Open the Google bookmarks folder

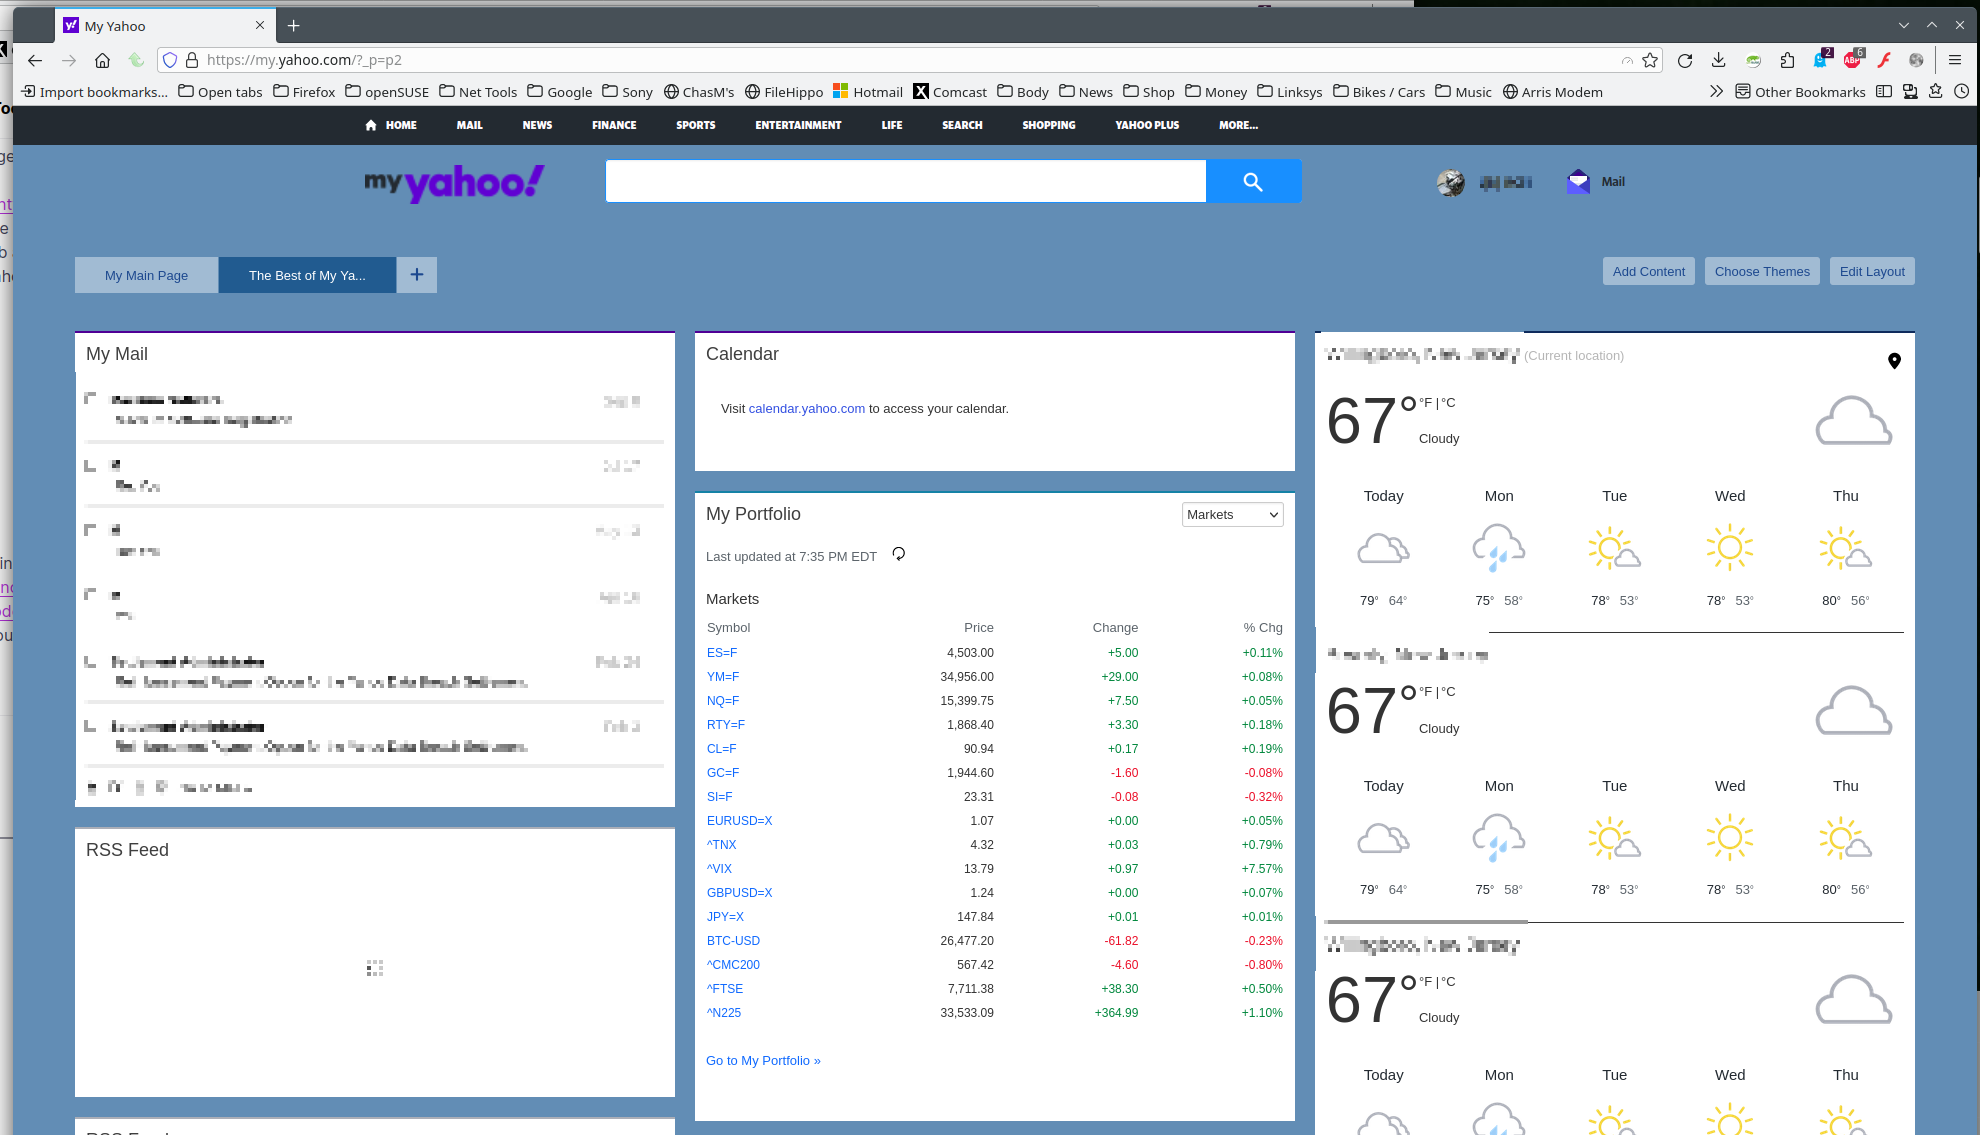click(x=560, y=92)
